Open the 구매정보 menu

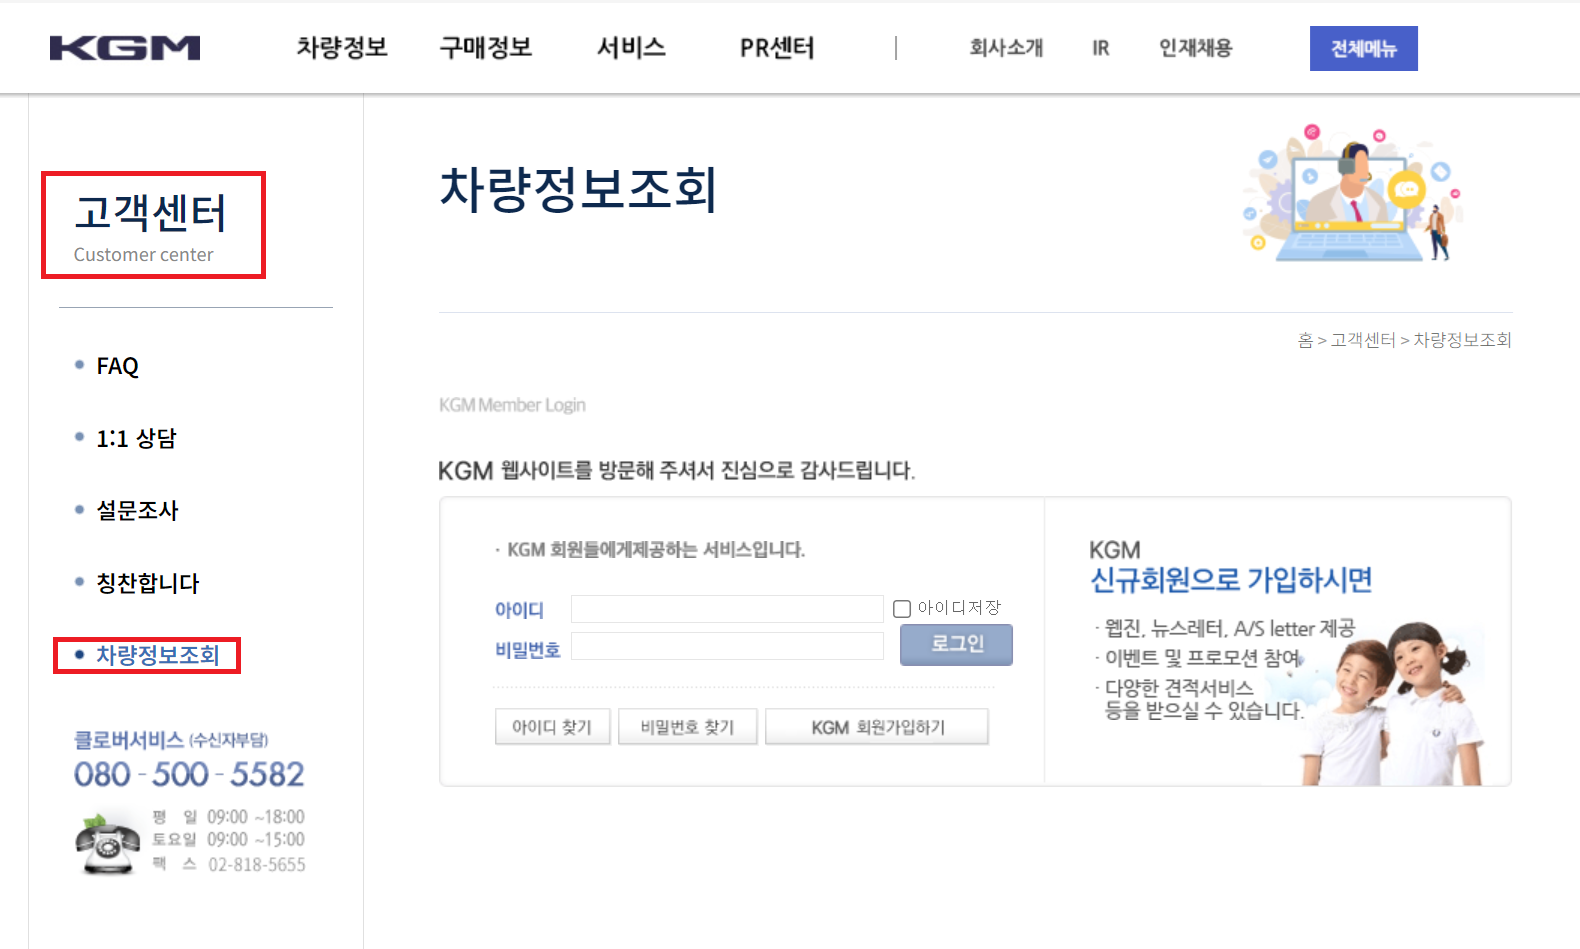point(486,48)
